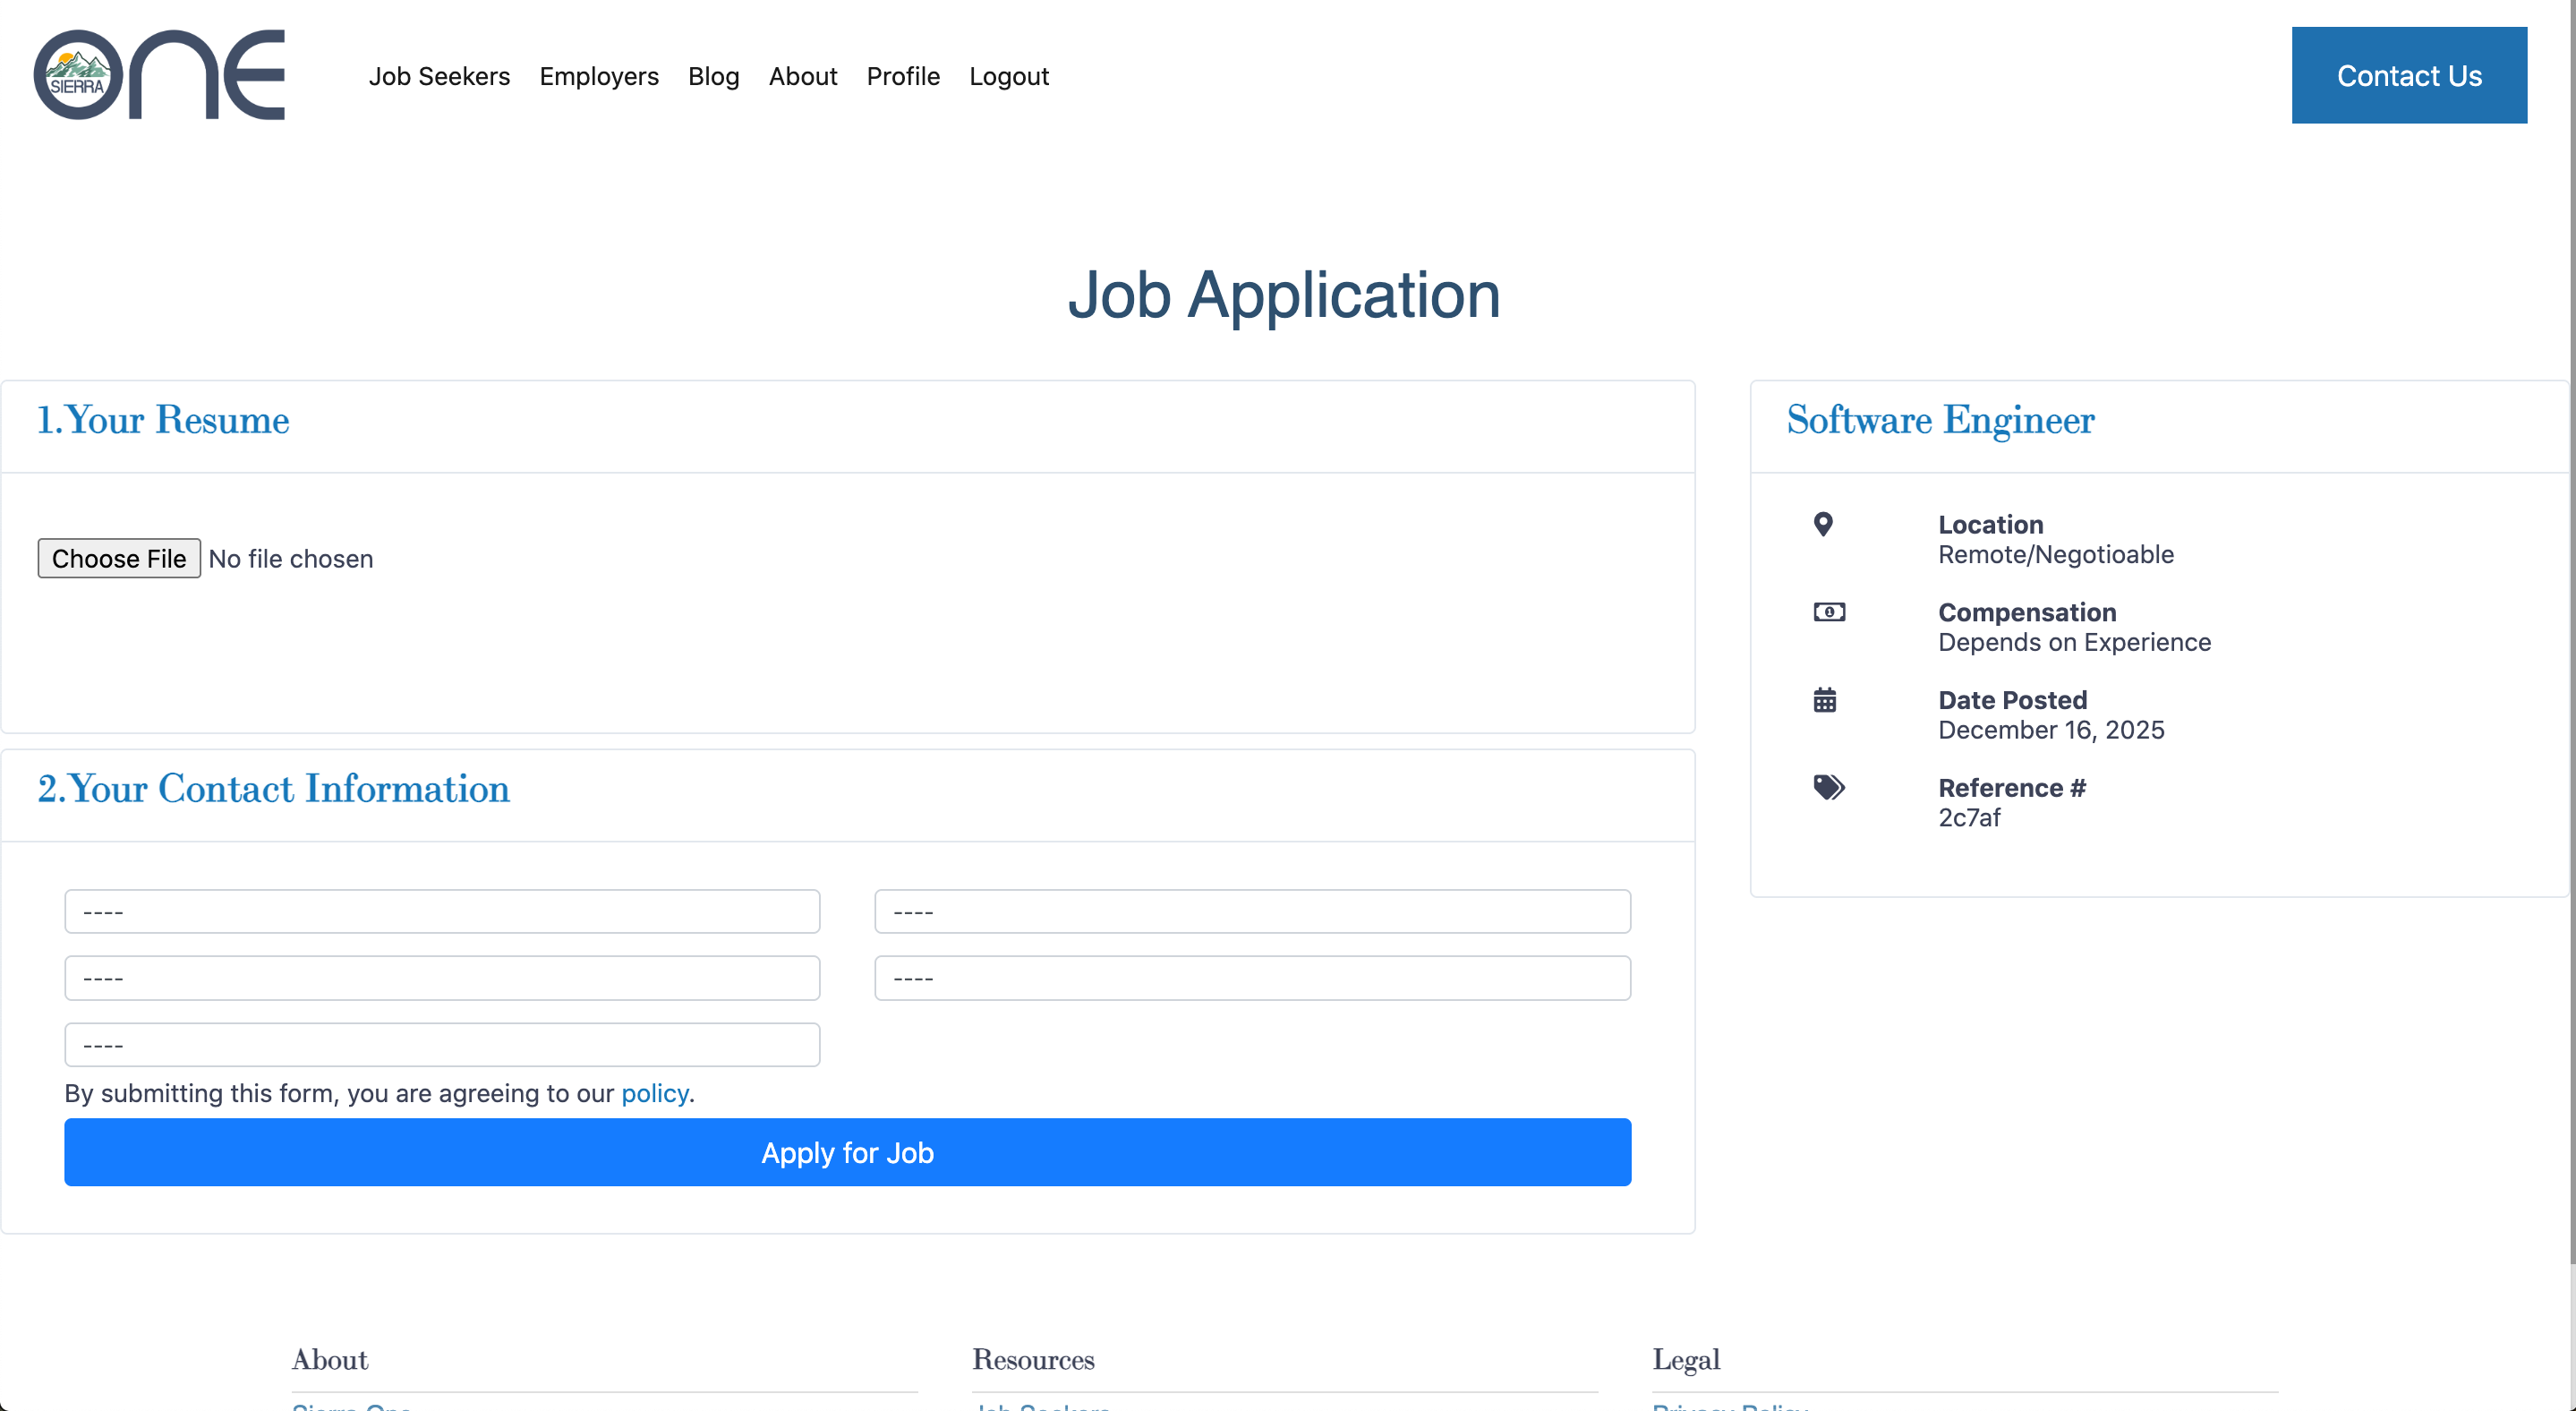Submit with Apply for Job button

pos(847,1152)
